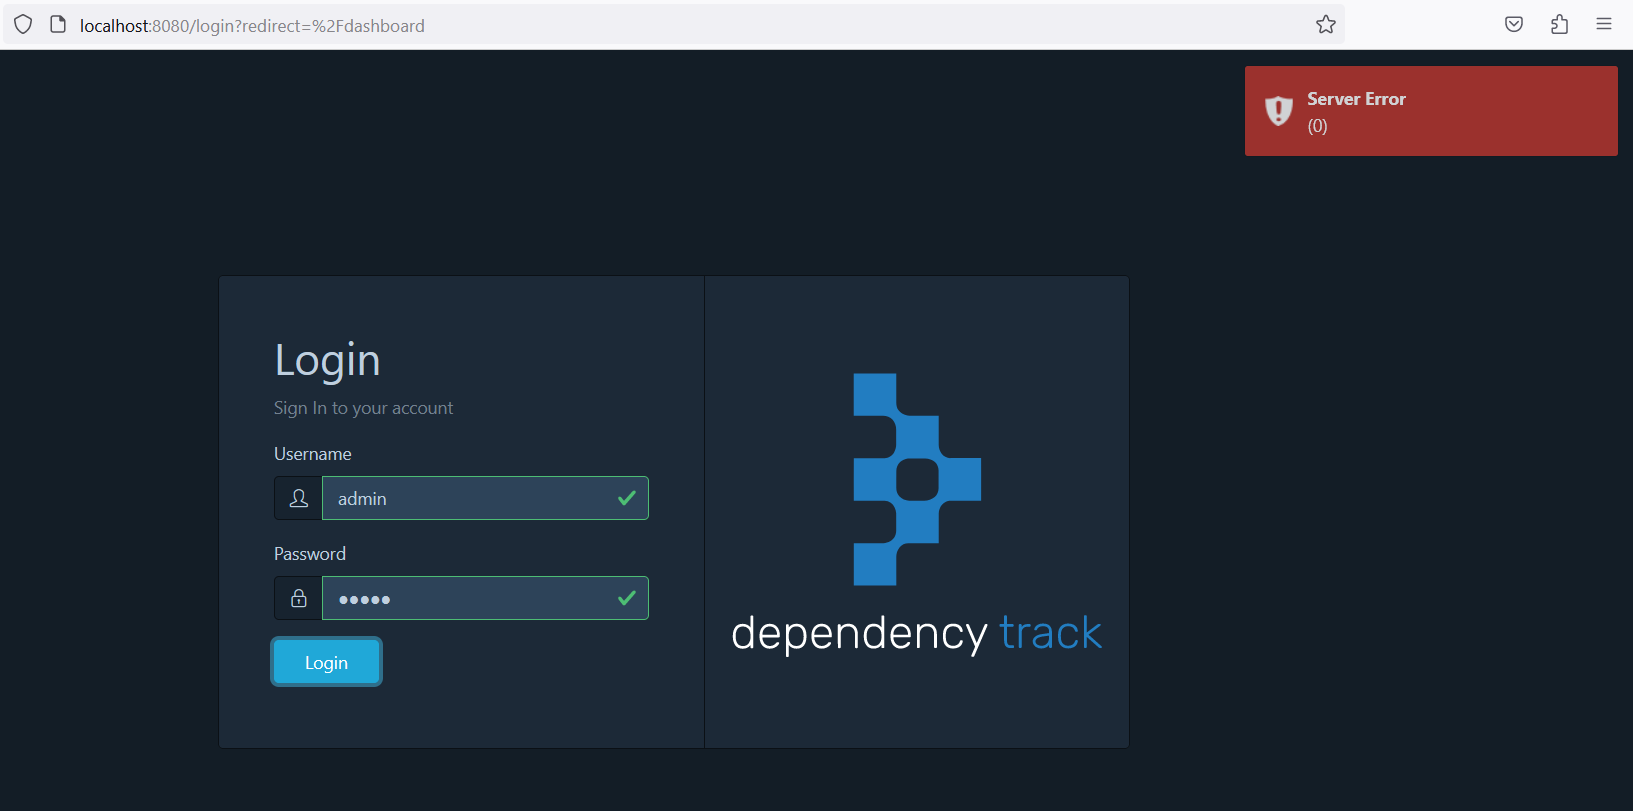Click the 'Password' label
1633x811 pixels.
coord(310,554)
